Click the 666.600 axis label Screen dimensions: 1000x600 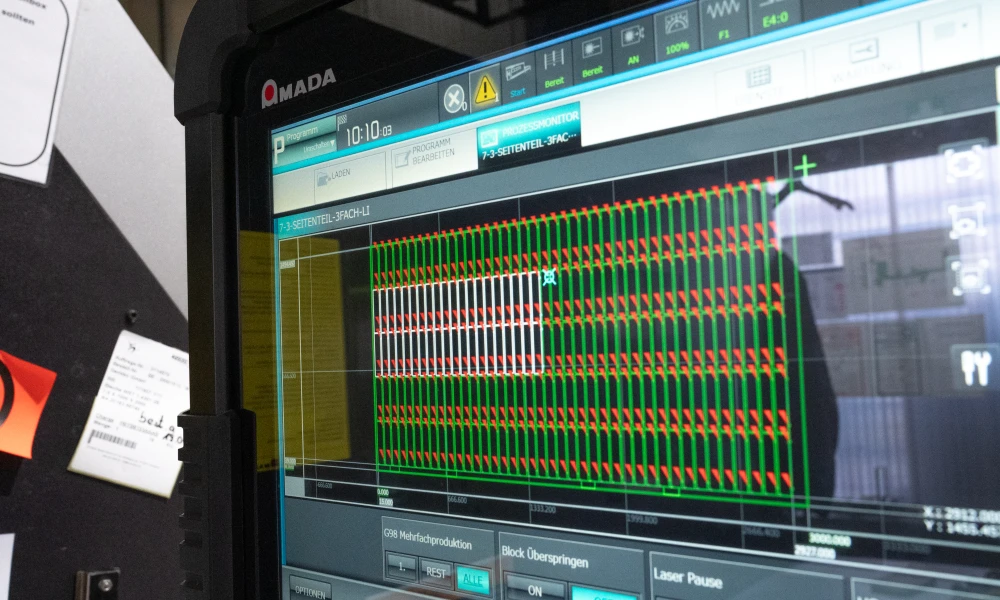pos(457,500)
